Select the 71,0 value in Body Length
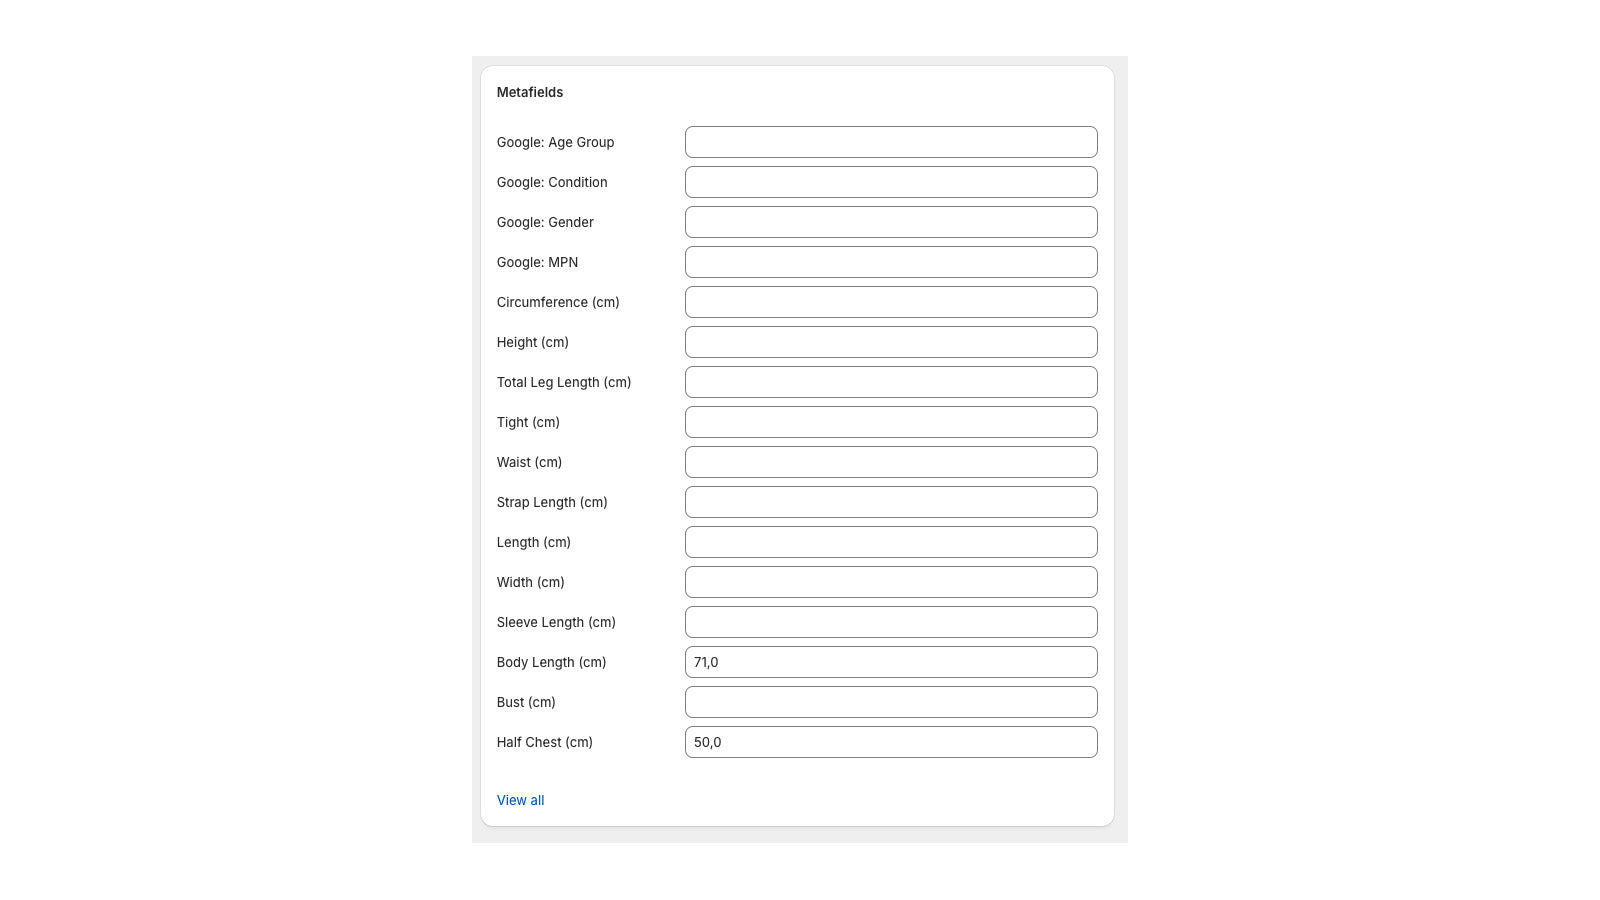The image size is (1600, 900). point(707,662)
